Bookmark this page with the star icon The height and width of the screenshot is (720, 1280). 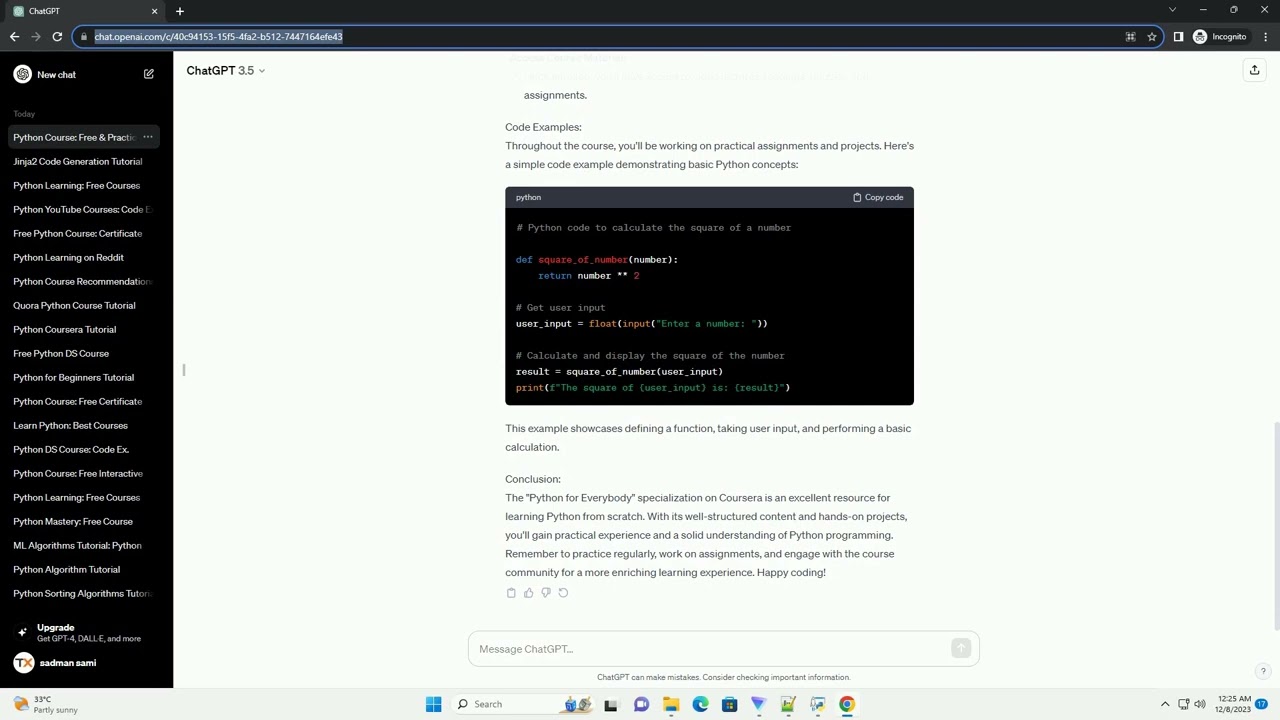tap(1152, 37)
